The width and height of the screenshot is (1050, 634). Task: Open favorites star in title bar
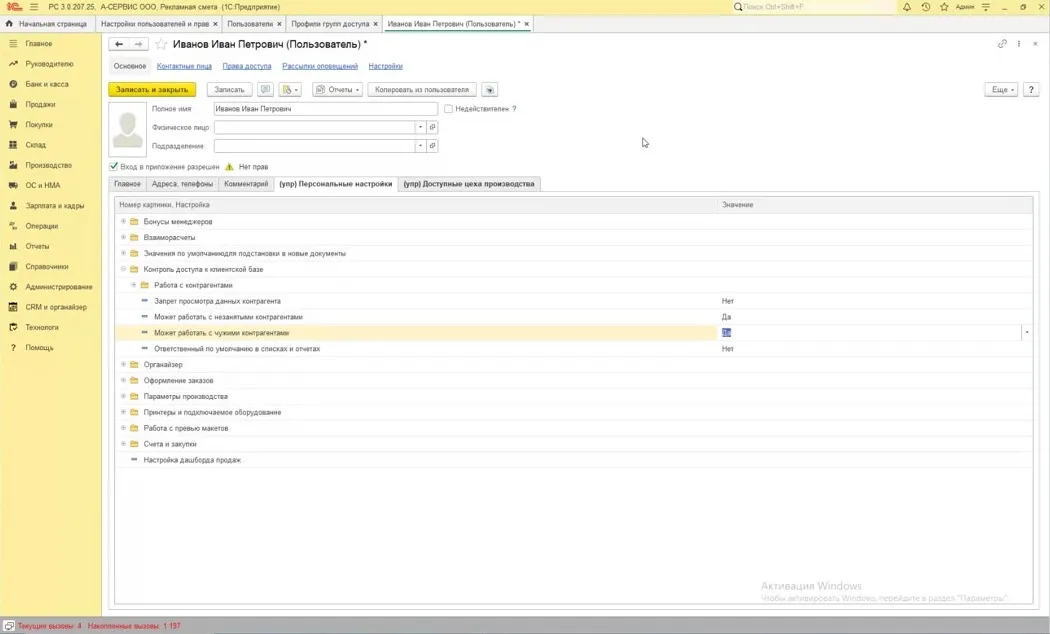tap(944, 7)
